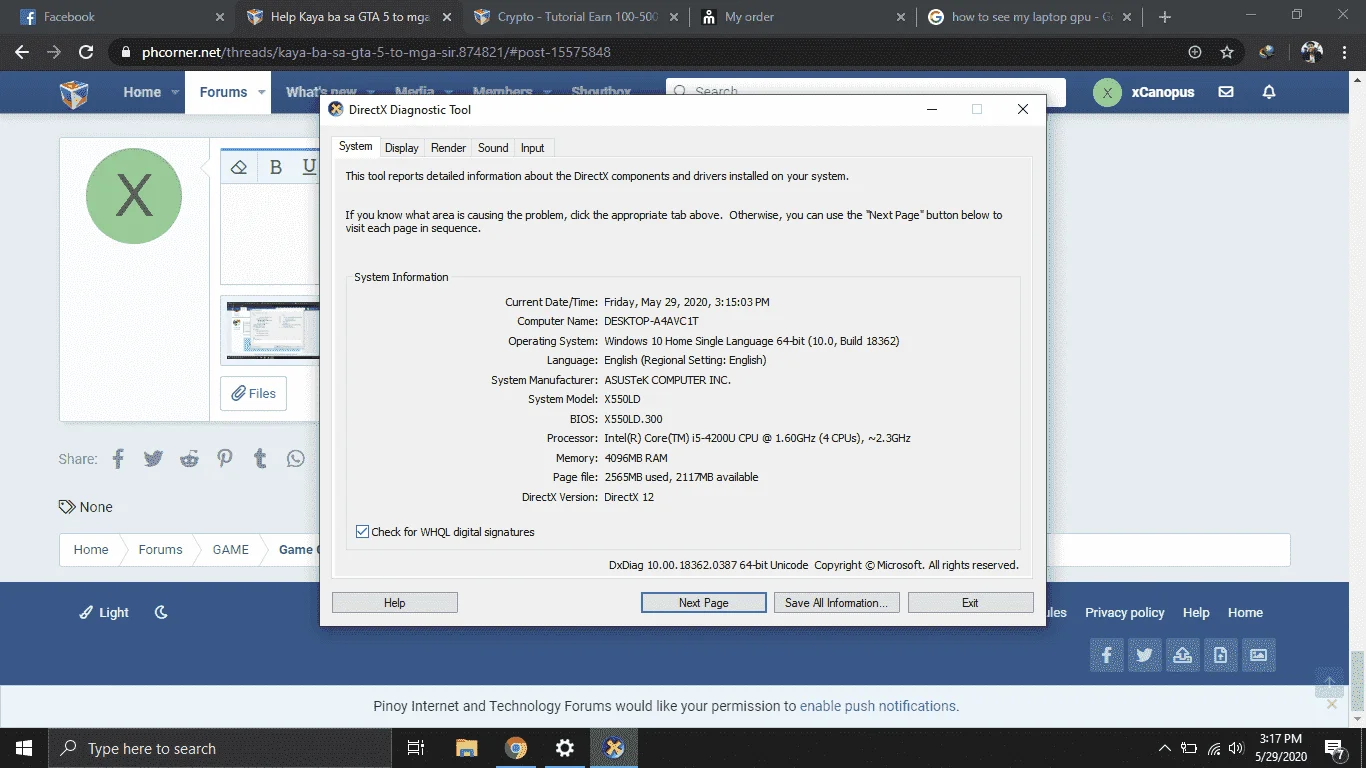Switch to the Light style chooser
Screen dimensions: 1366x768
(x=105, y=613)
